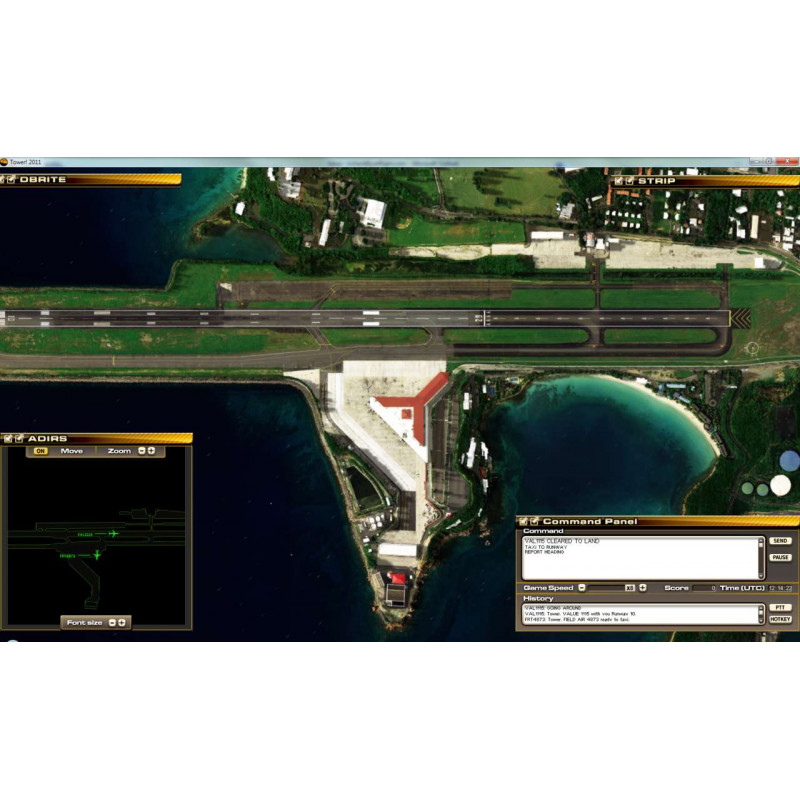
Task: Toggle the ADIRS ON switch
Action: point(40,451)
